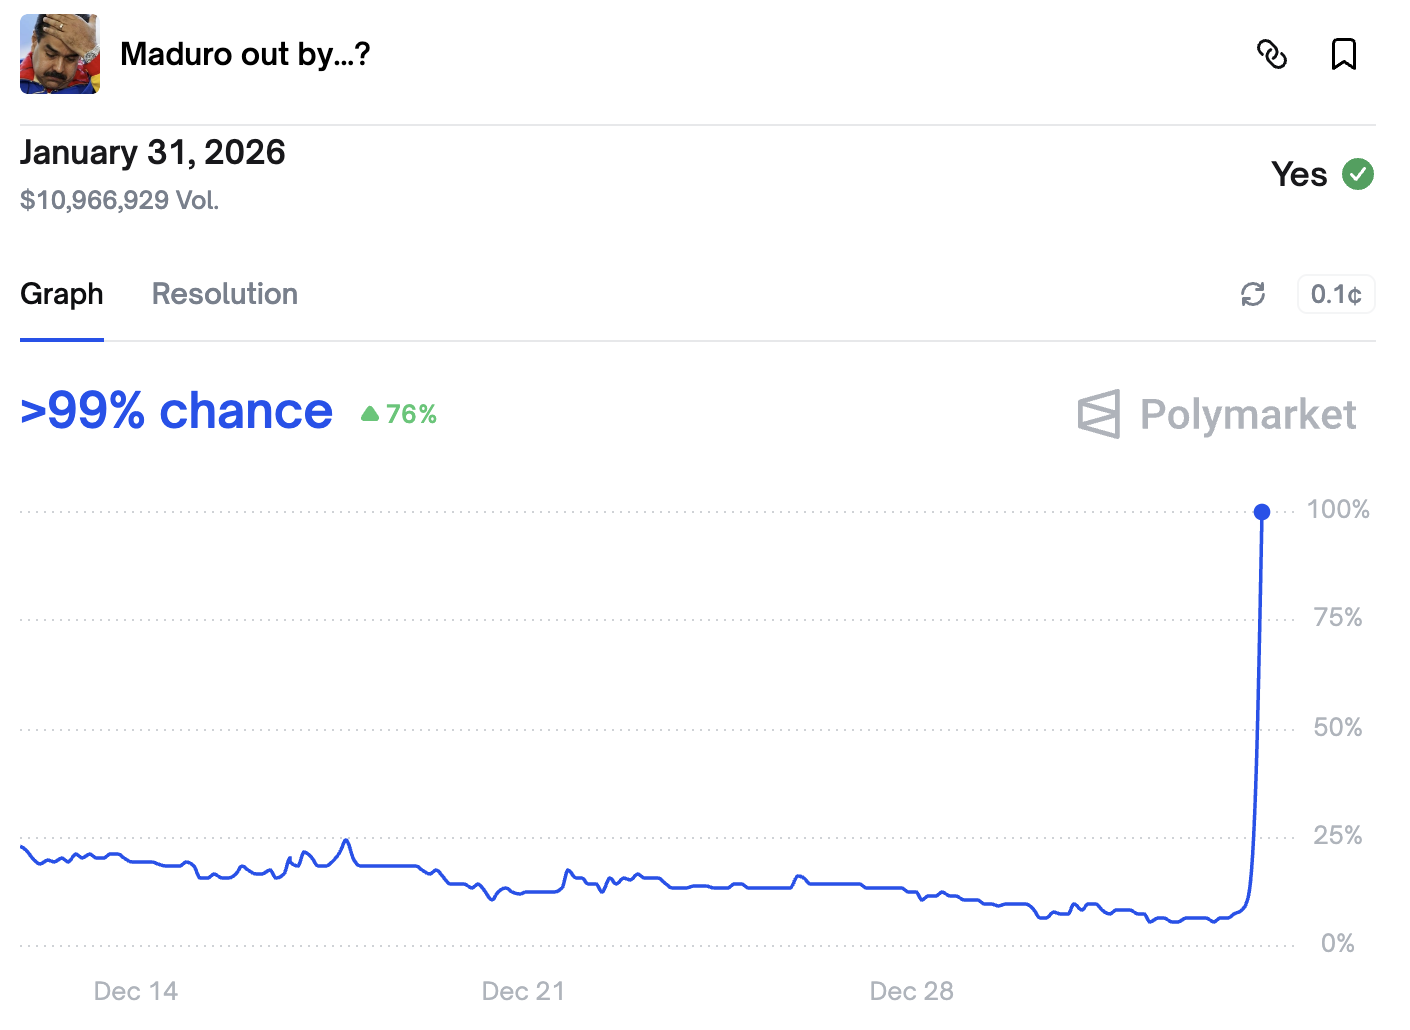
Task: Click the copy link icon
Action: point(1271,54)
